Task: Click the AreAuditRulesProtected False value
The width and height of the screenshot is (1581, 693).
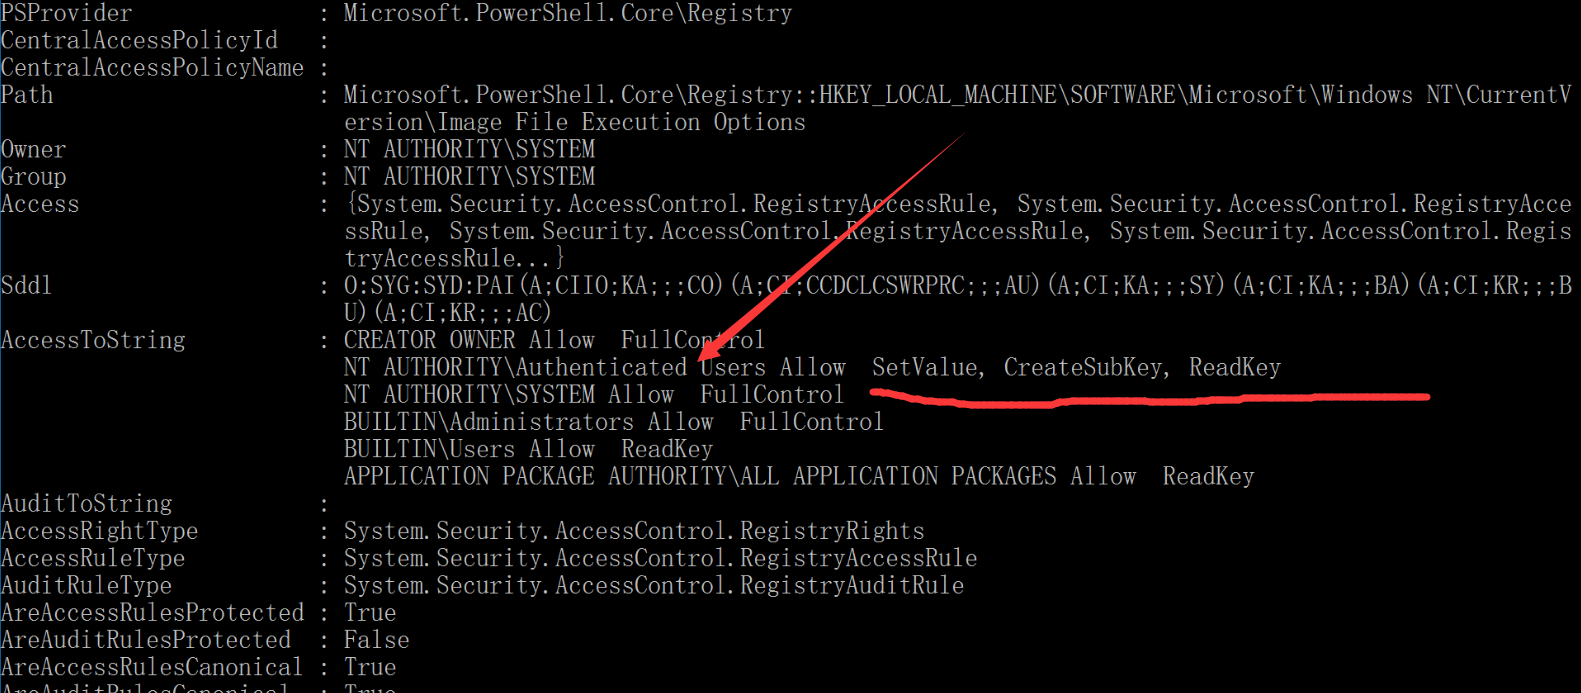Action: [377, 640]
